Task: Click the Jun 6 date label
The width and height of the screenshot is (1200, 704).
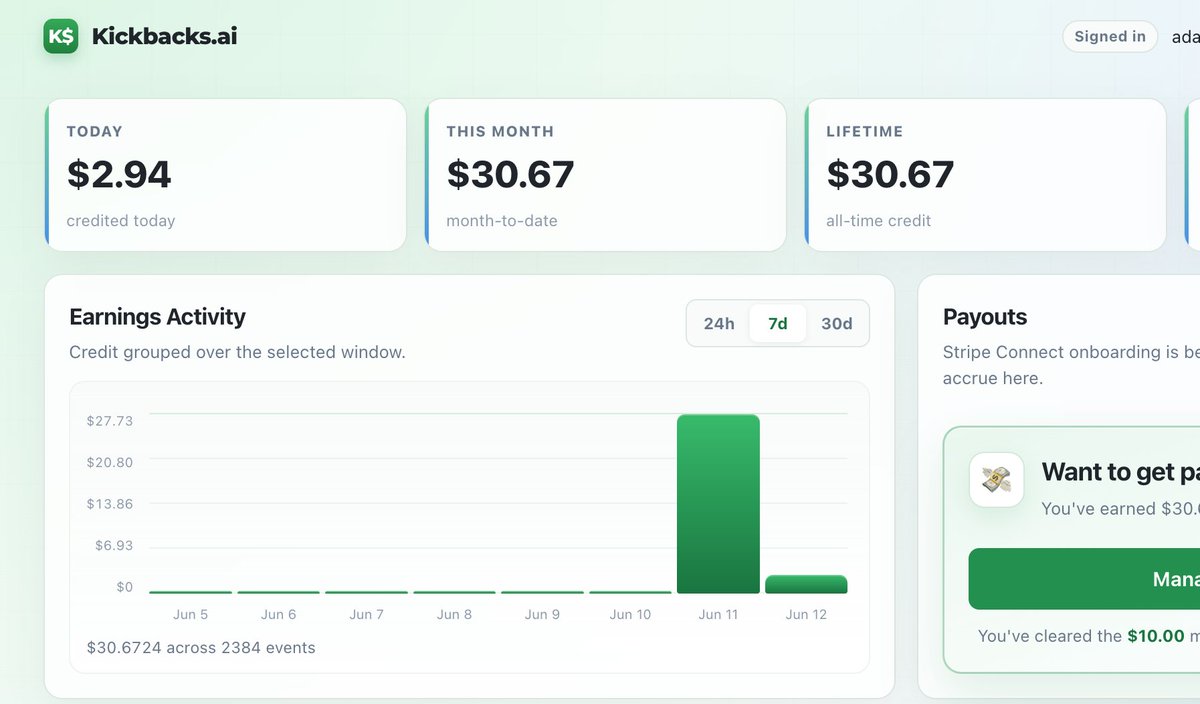Action: pyautogui.click(x=278, y=614)
